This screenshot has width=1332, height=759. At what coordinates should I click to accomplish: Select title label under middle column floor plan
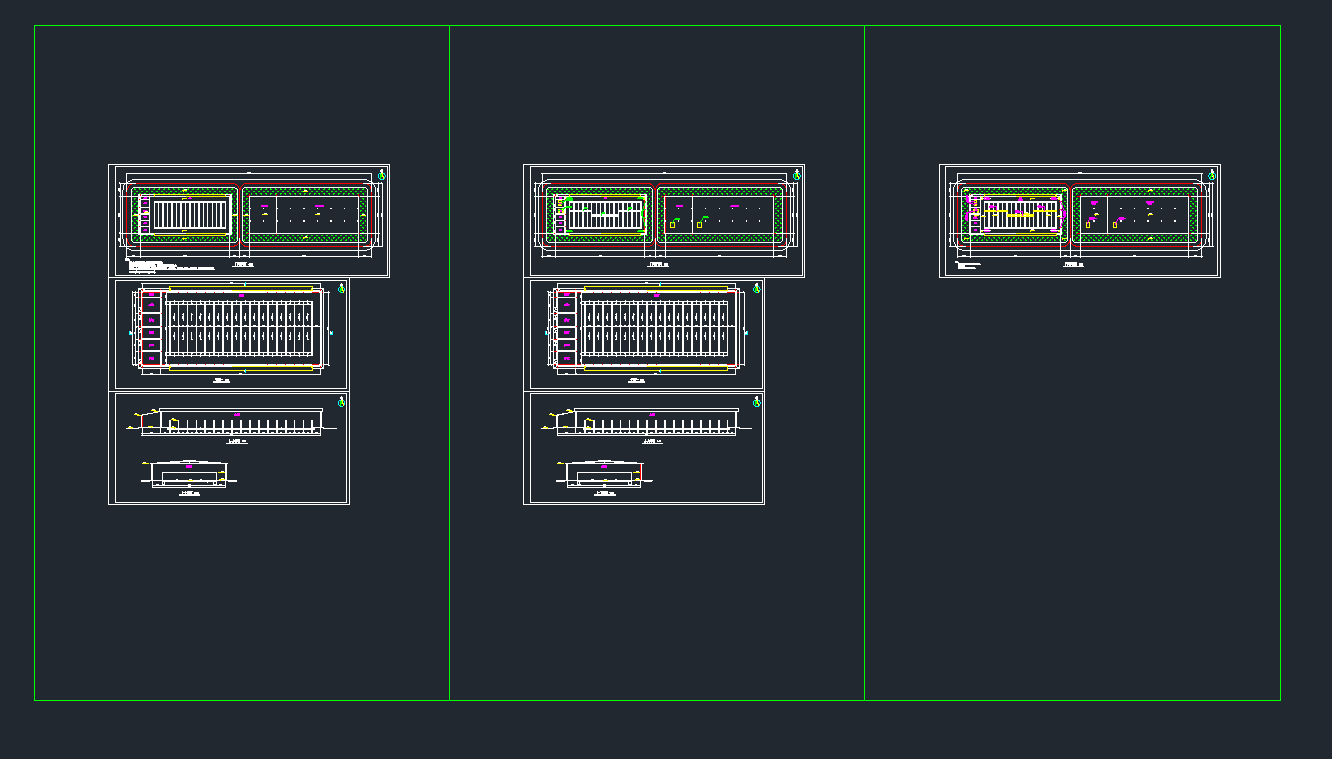click(x=636, y=381)
